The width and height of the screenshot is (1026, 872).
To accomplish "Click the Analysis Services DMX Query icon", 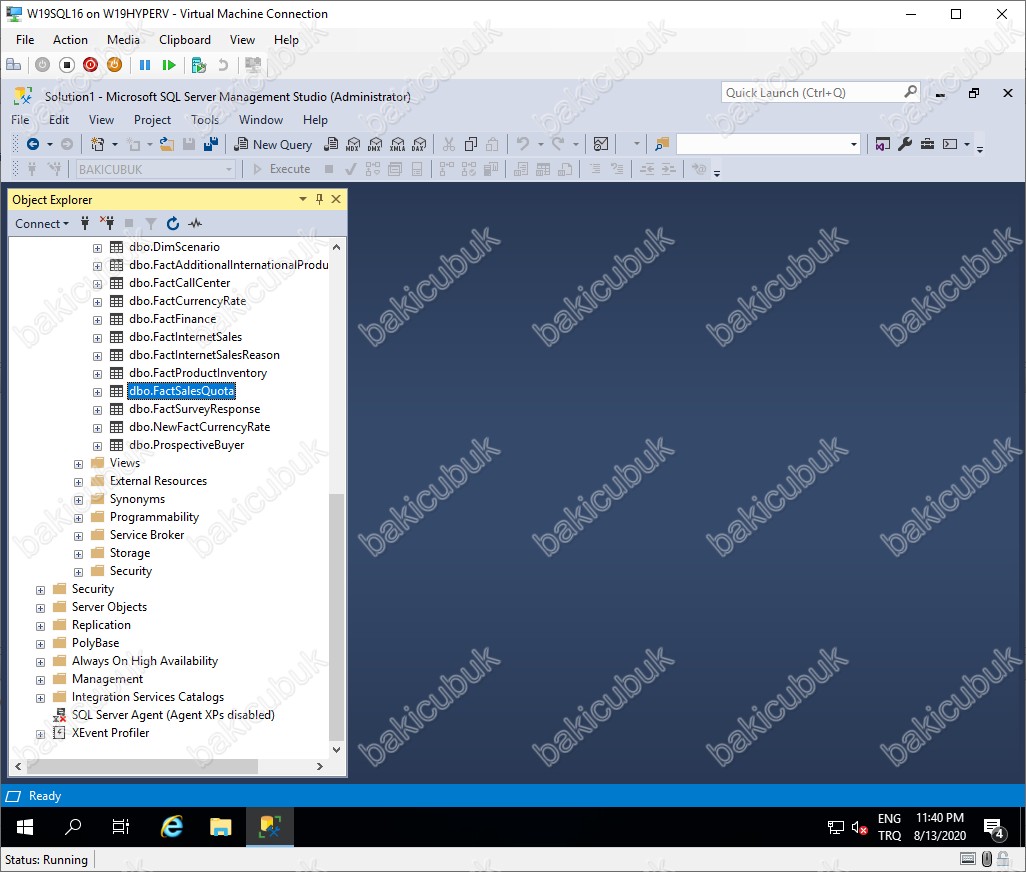I will (375, 145).
